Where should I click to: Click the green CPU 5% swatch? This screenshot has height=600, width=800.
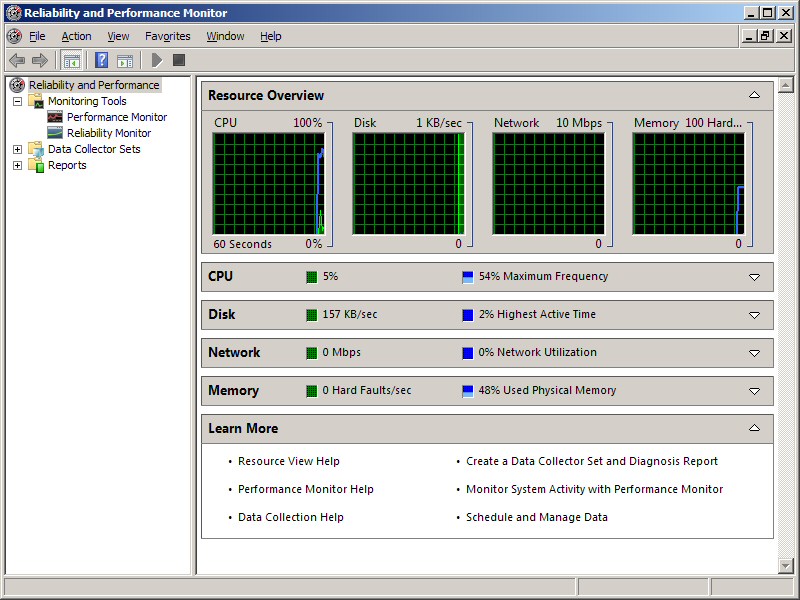[x=312, y=277]
